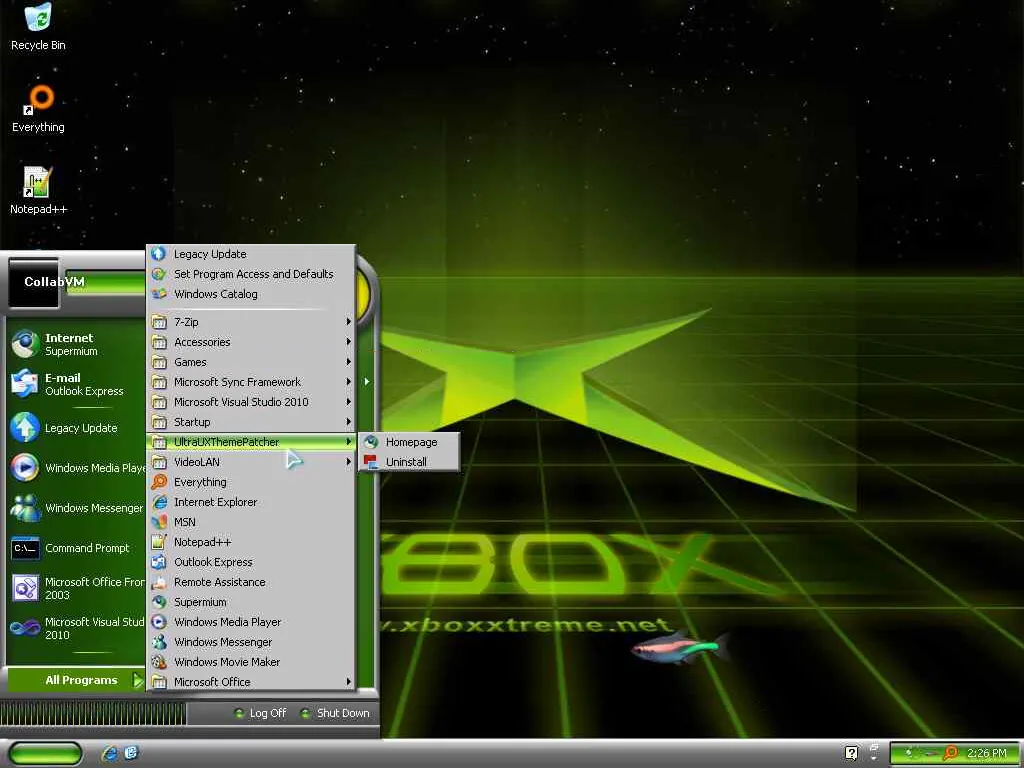Select the Notepad++ desktop shortcut icon
The height and width of the screenshot is (768, 1024).
[38, 182]
